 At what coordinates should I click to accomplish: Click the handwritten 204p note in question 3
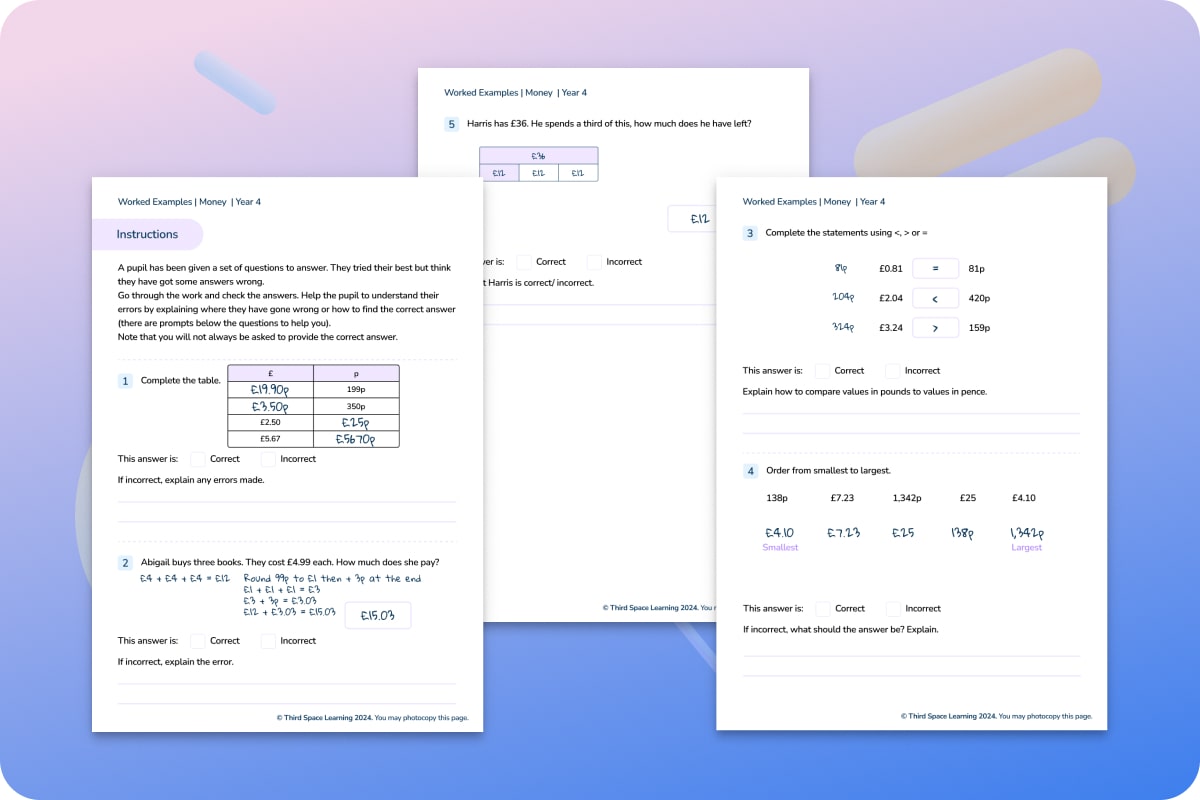tap(842, 297)
